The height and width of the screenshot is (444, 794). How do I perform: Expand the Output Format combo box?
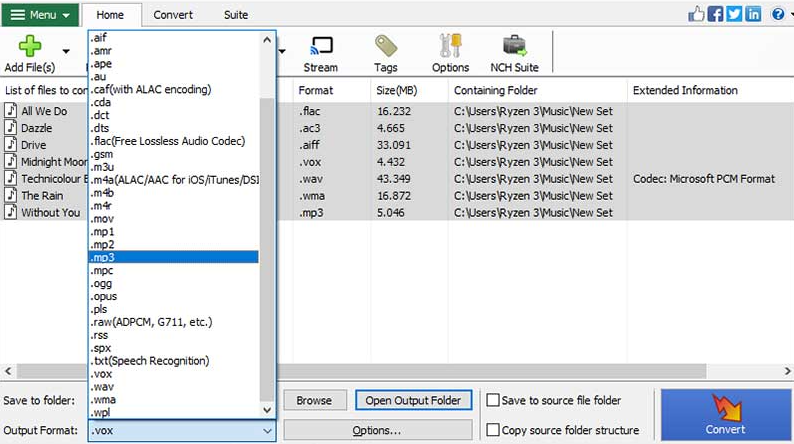[267, 431]
